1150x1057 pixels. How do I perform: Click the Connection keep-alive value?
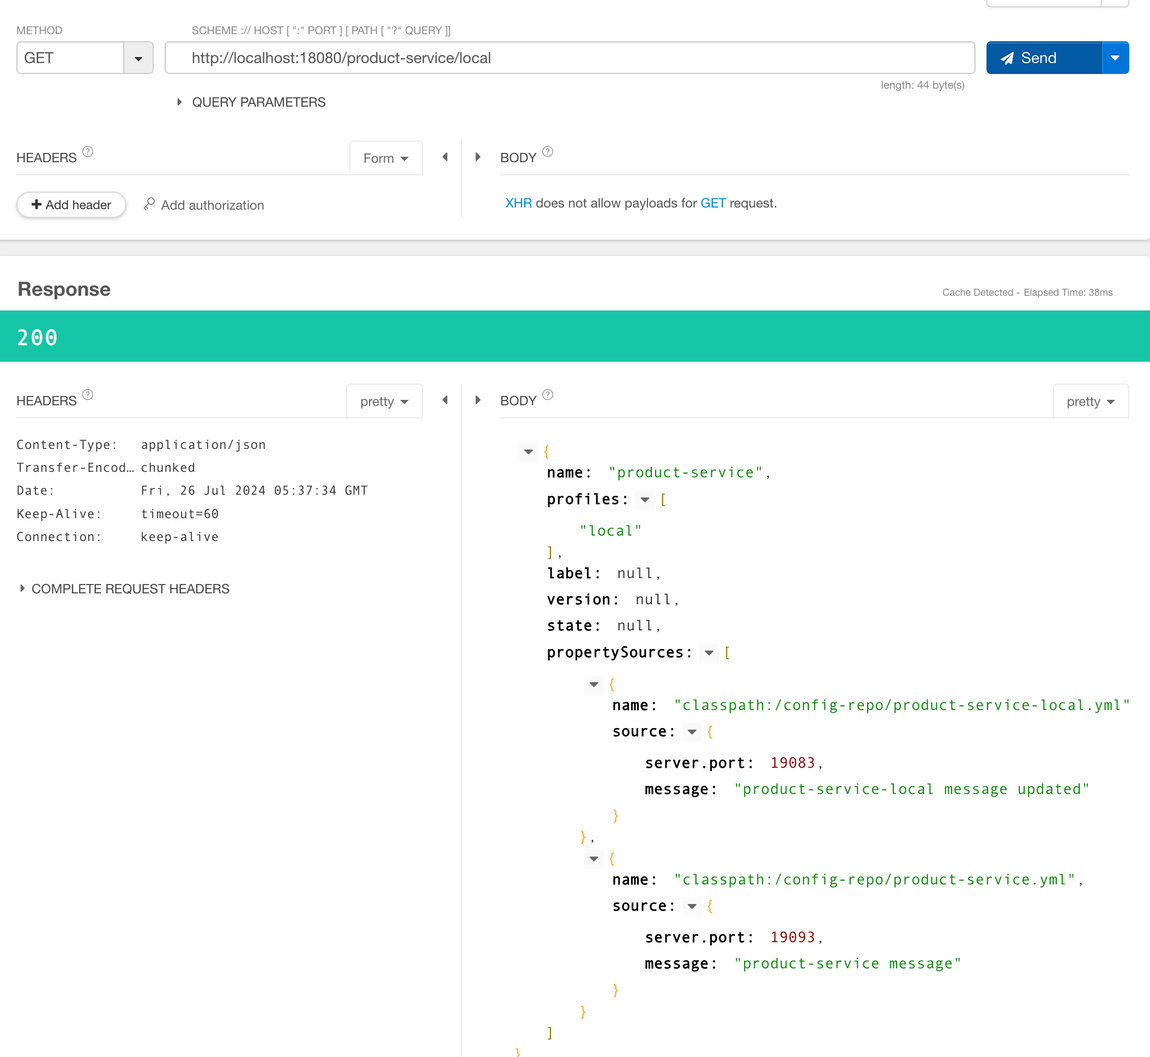click(180, 537)
